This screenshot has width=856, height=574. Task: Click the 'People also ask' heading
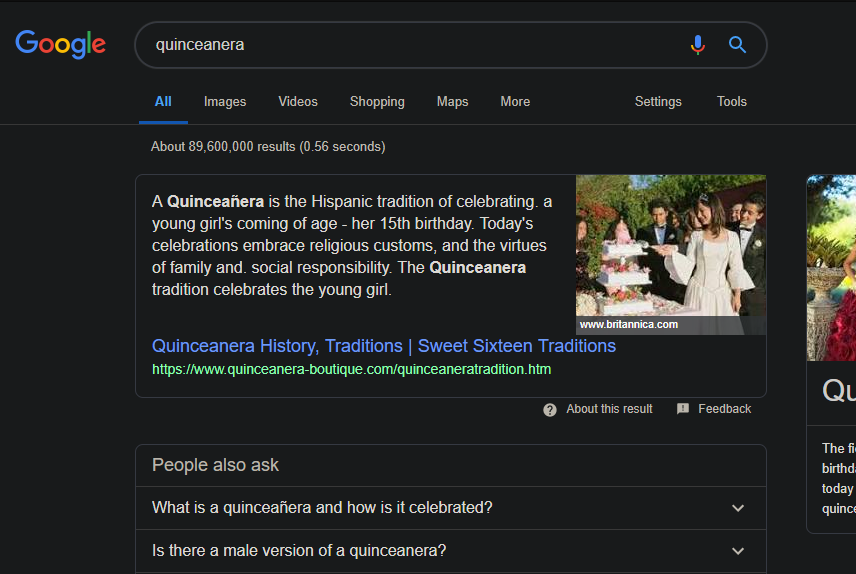pyautogui.click(x=215, y=465)
